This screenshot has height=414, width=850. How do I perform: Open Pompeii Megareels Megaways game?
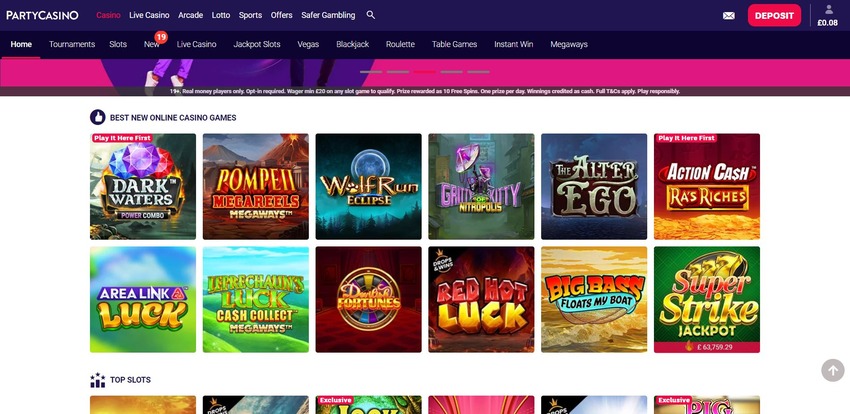pyautogui.click(x=256, y=186)
